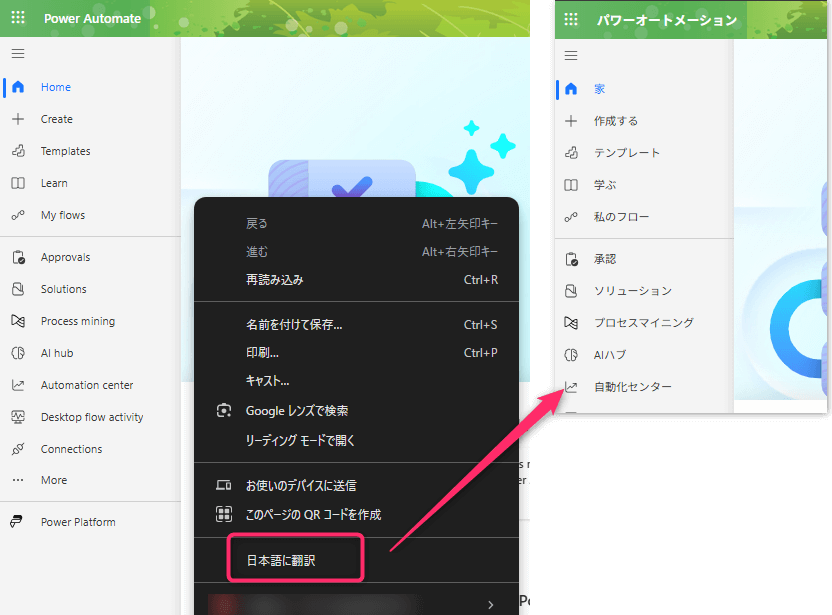Open the Home link in English sidebar
This screenshot has width=832, height=615.
tap(56, 87)
